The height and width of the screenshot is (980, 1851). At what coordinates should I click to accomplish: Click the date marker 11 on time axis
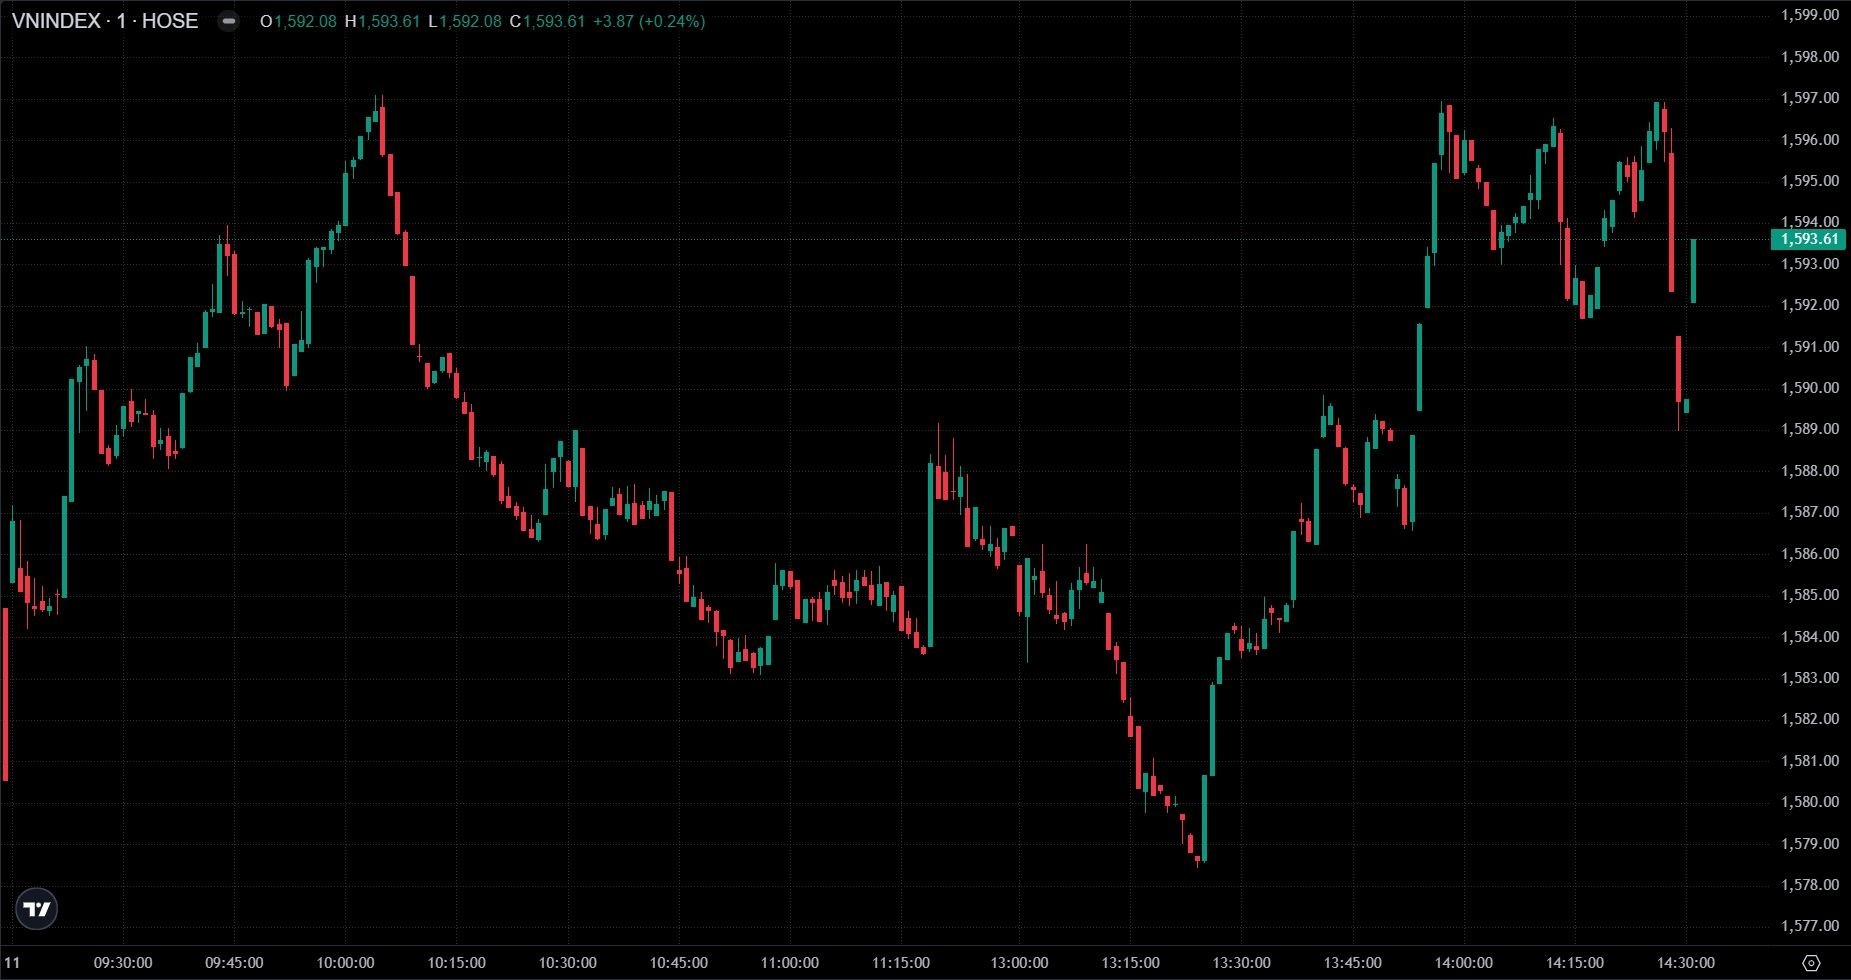pos(12,963)
